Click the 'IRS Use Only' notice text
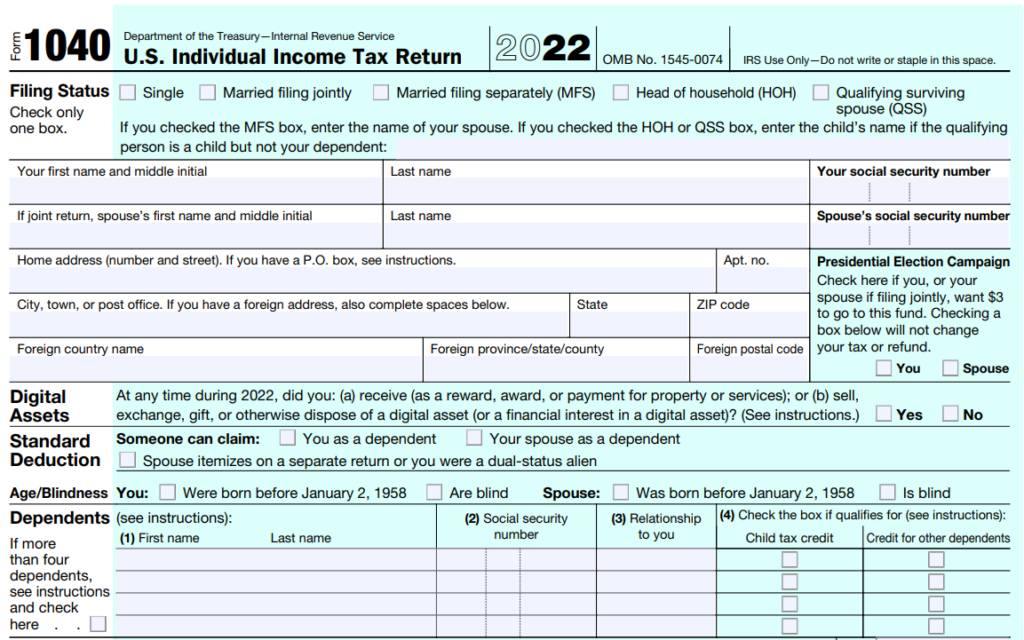1024x640 pixels. [869, 60]
